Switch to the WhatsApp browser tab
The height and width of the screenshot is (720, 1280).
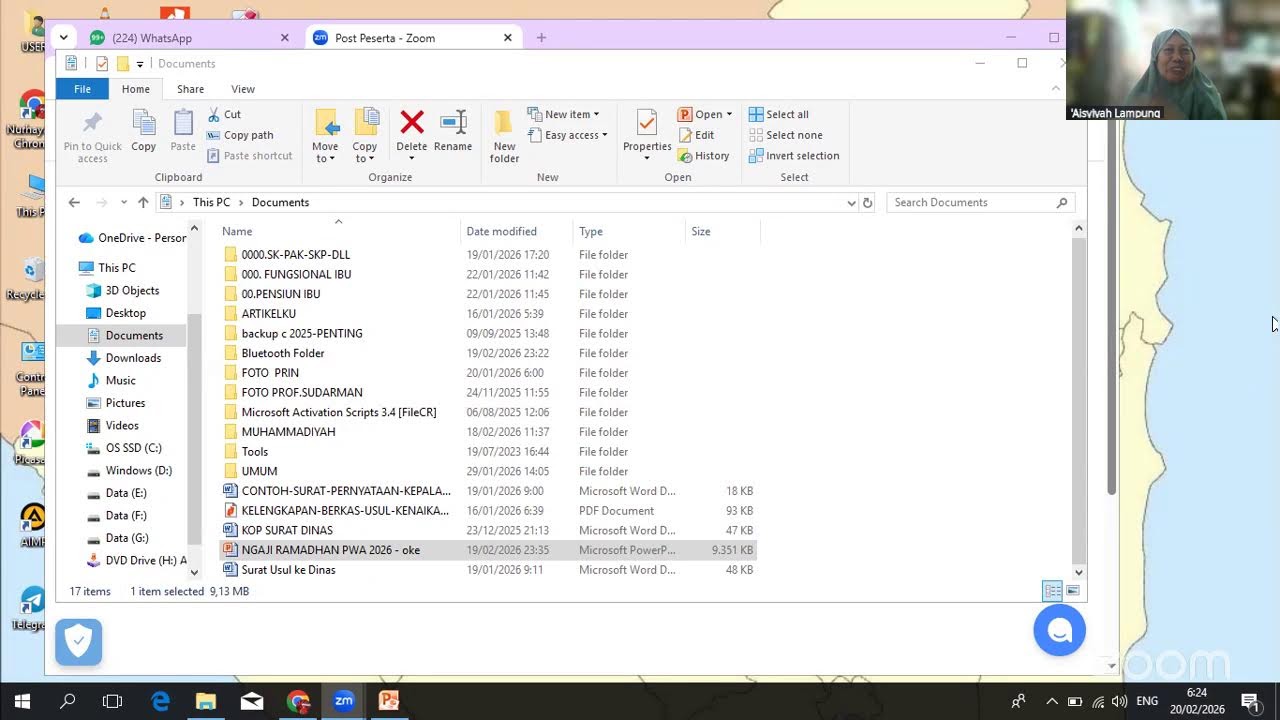[188, 38]
